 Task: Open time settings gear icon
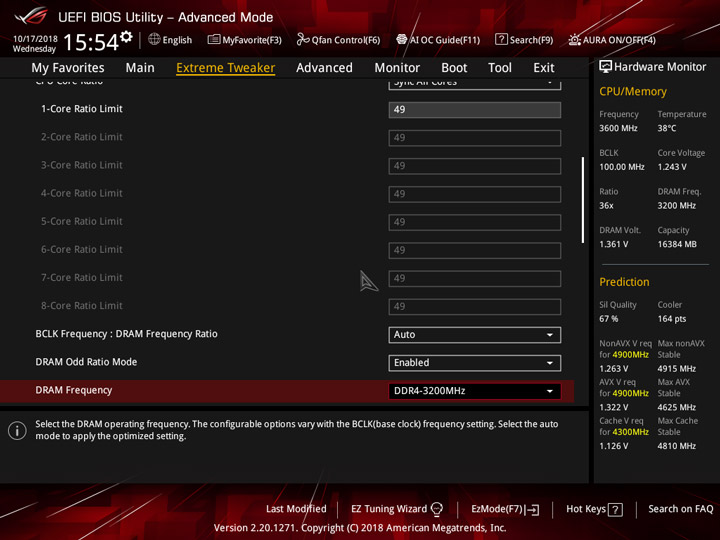126,36
